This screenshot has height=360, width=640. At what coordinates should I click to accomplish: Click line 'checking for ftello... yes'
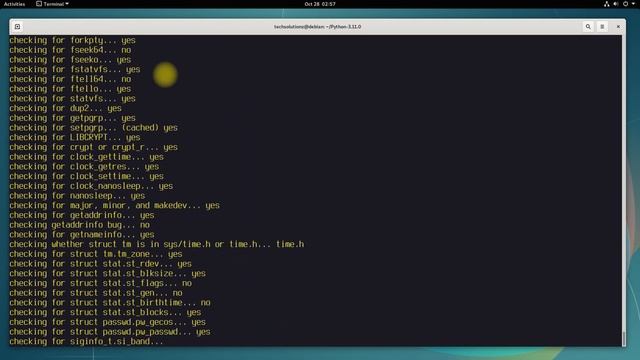coord(70,89)
